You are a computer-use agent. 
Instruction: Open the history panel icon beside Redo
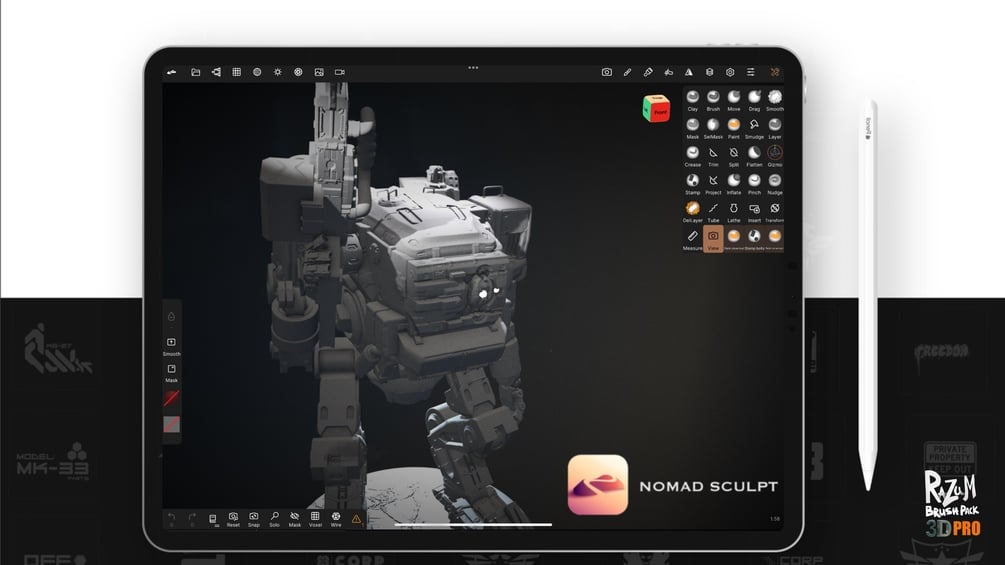(x=213, y=519)
